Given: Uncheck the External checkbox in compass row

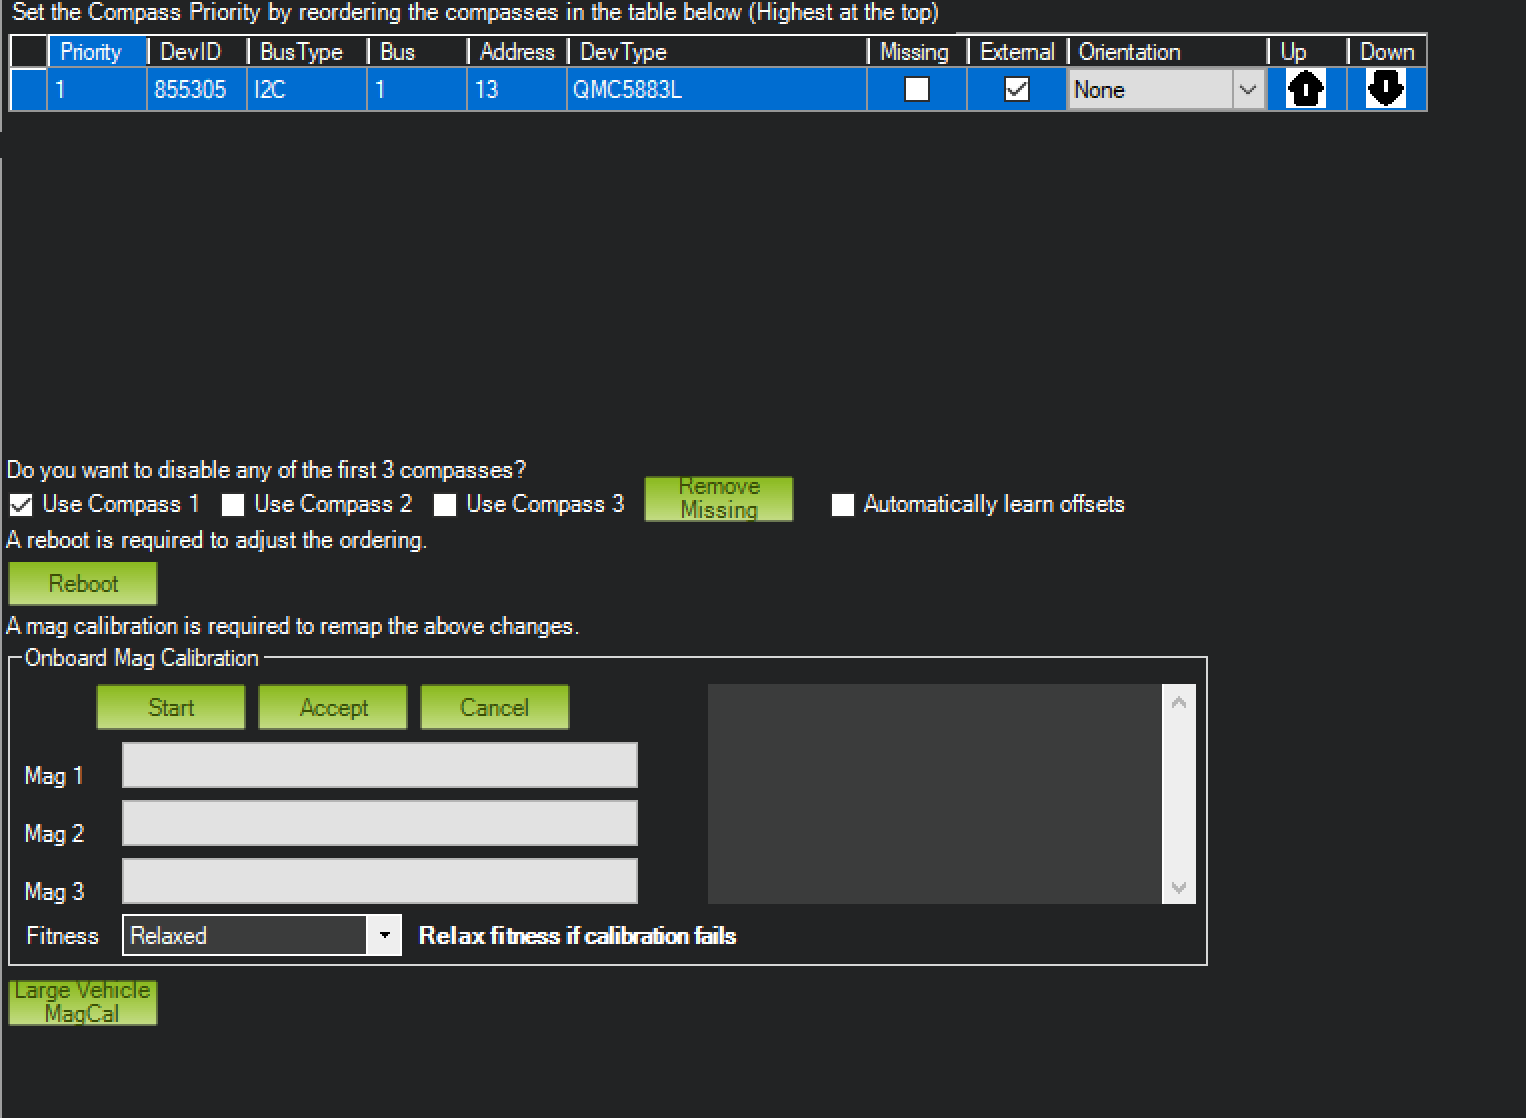Looking at the screenshot, I should pos(1016,90).
